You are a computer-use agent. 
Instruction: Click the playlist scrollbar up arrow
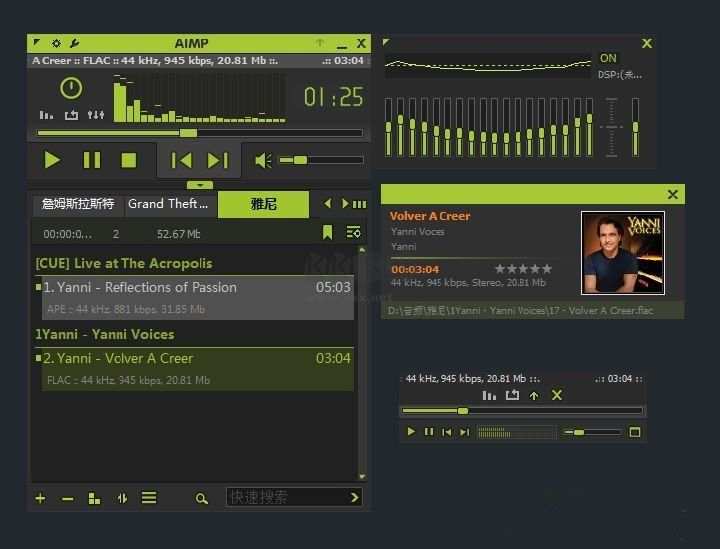pyautogui.click(x=362, y=249)
